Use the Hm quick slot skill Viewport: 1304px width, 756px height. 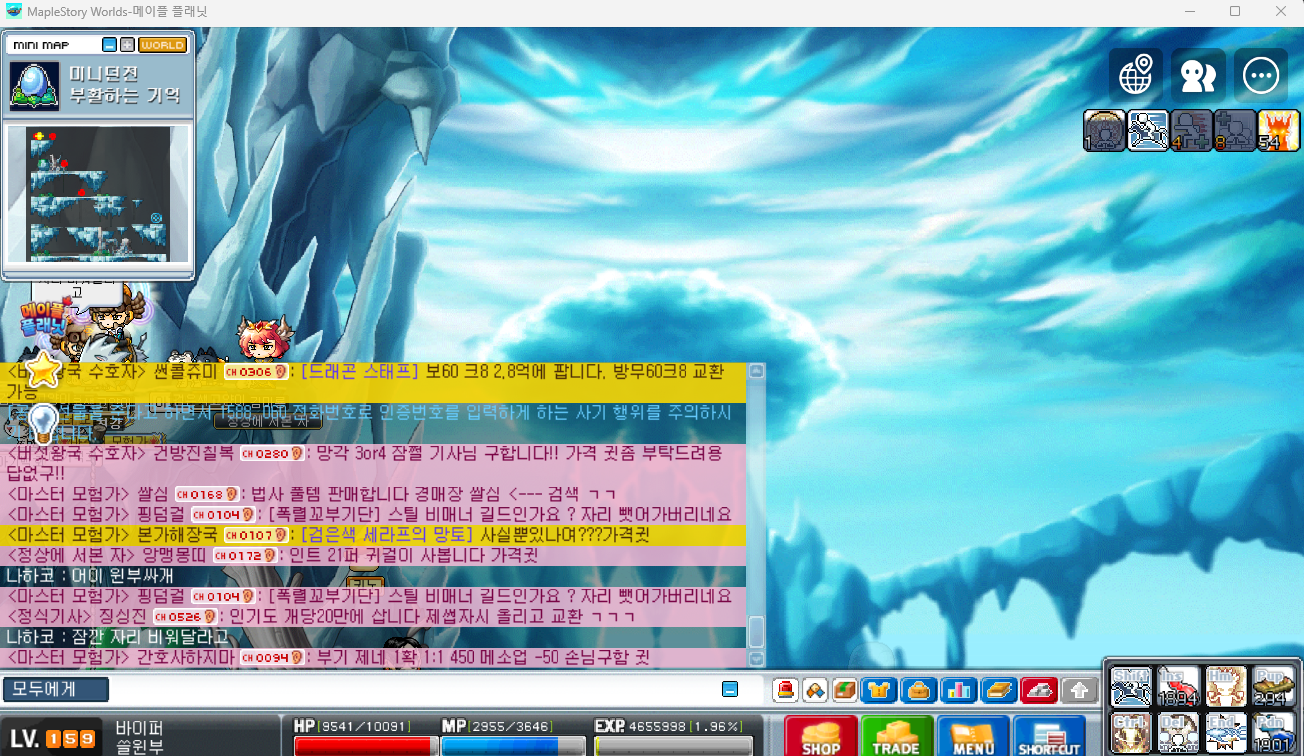coord(1225,686)
